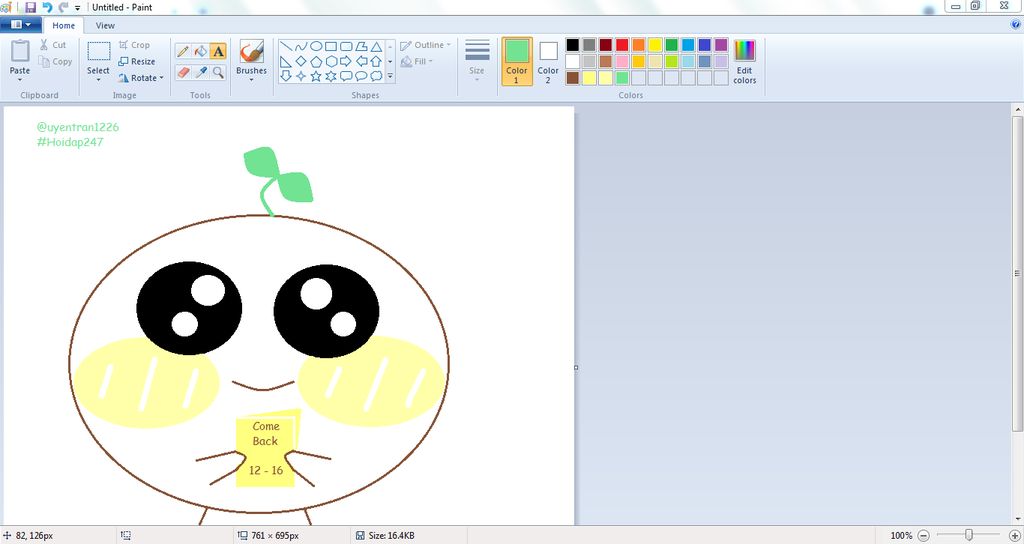Image resolution: width=1024 pixels, height=544 pixels.
Task: Pick the Rounded rectangle shape
Action: coord(346,46)
